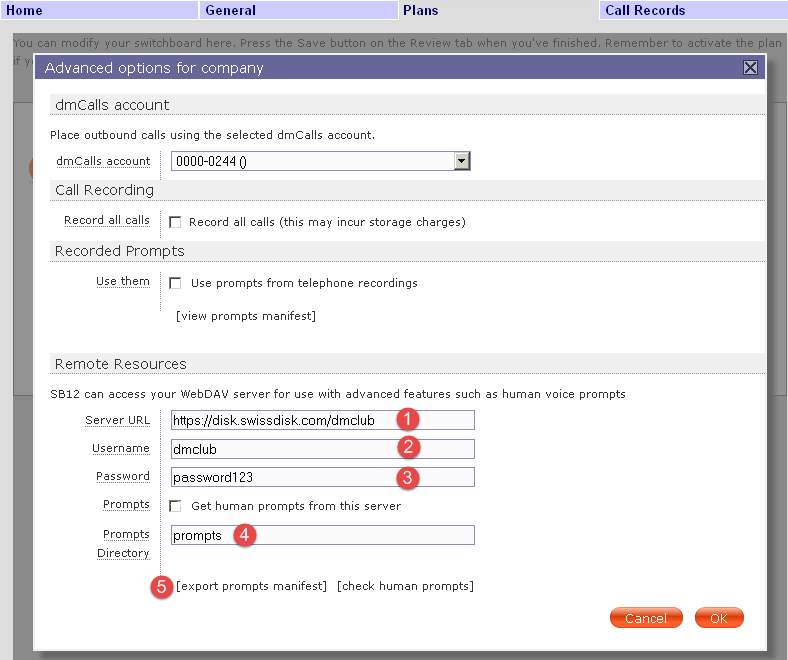Confirm with the OK button
788x660 pixels.
click(x=719, y=618)
